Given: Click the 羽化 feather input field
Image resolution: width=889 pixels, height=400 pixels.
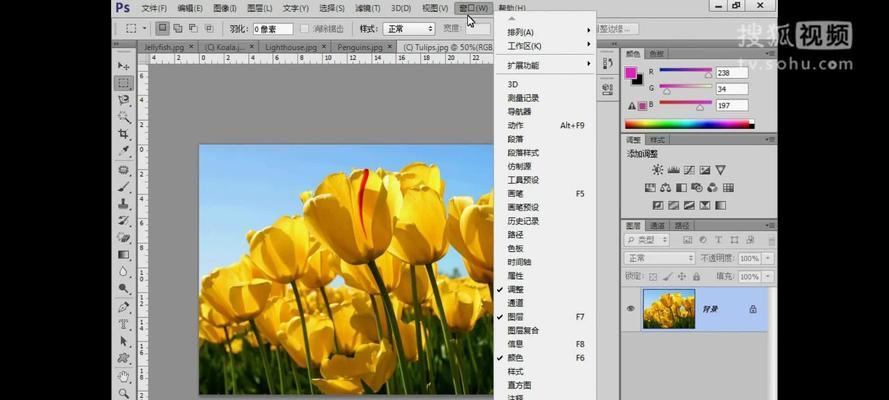Looking at the screenshot, I should pos(273,29).
